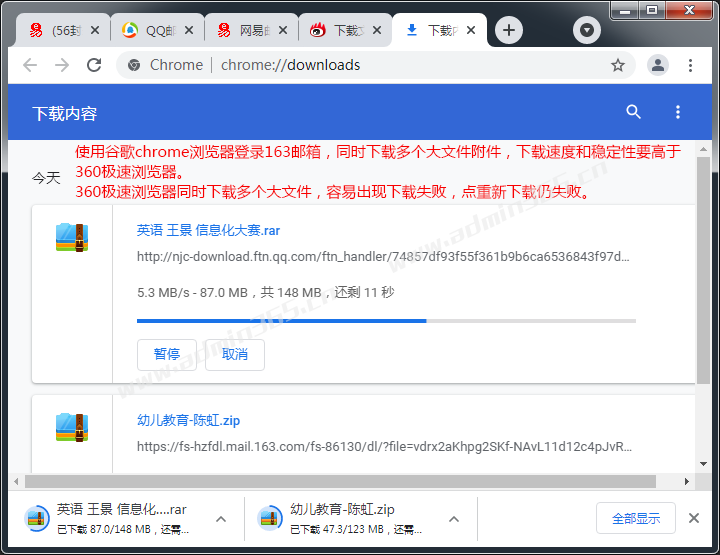This screenshot has height=555, width=720.
Task: Open the 幼儿教育-陈虹.zip file link
Action: [x=188, y=420]
